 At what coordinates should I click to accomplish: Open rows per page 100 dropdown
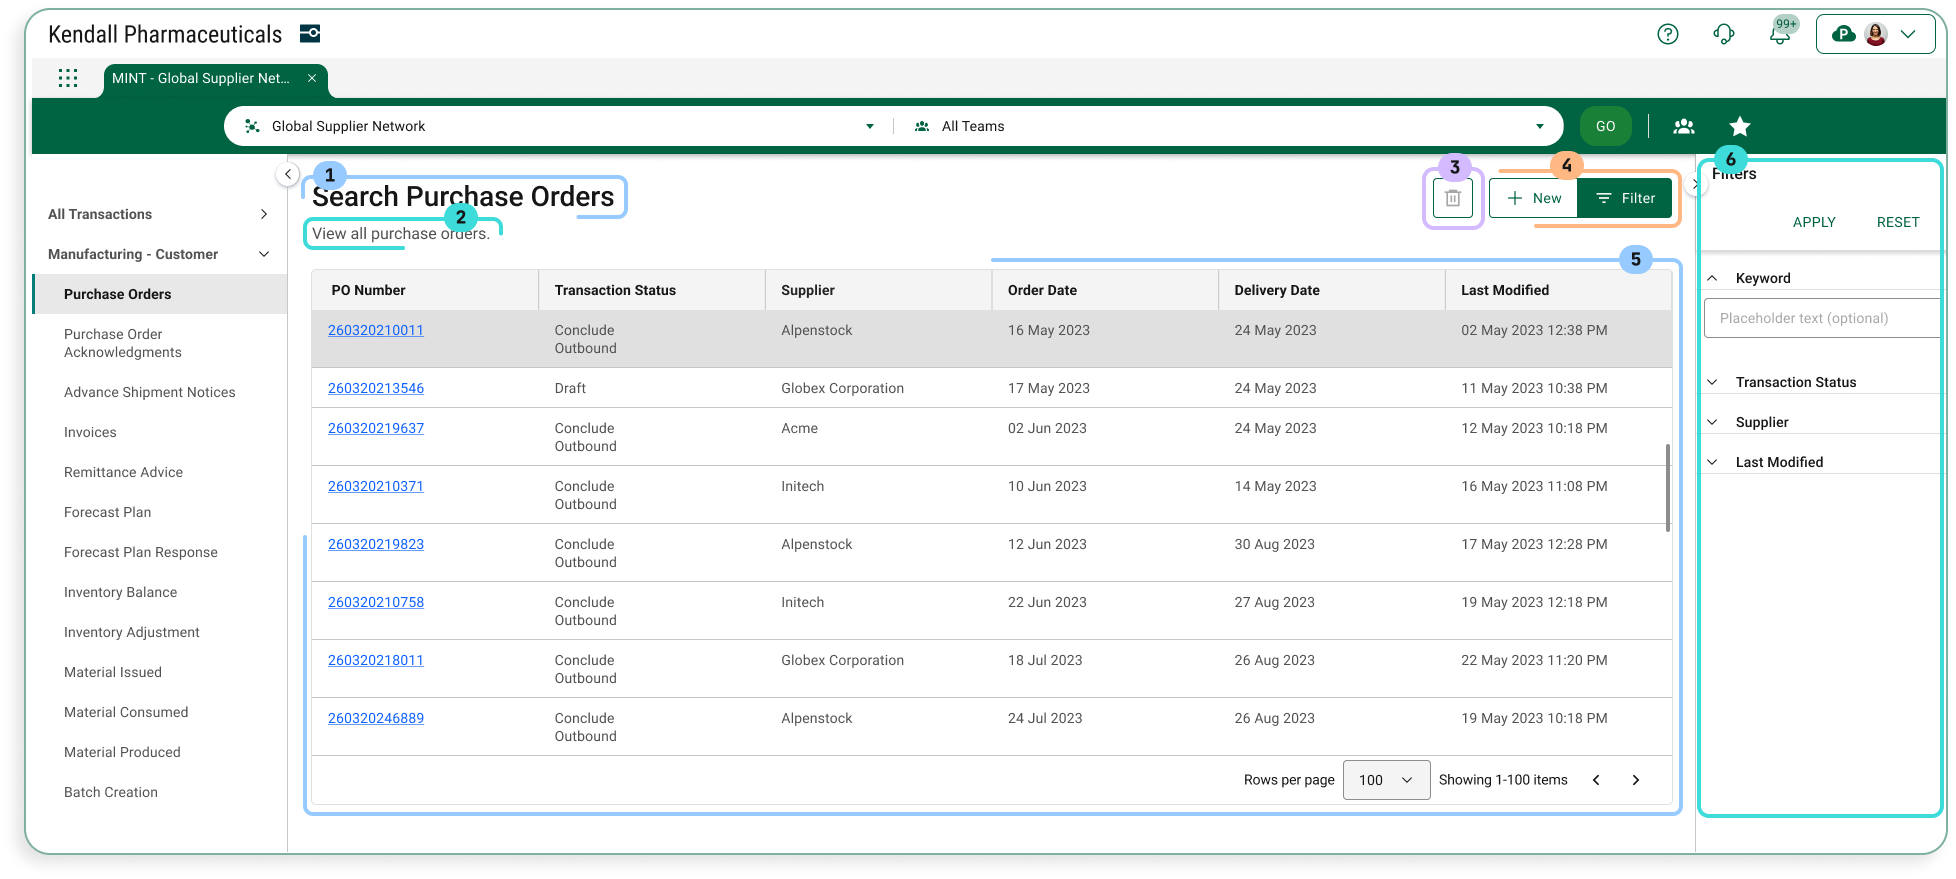[1386, 780]
